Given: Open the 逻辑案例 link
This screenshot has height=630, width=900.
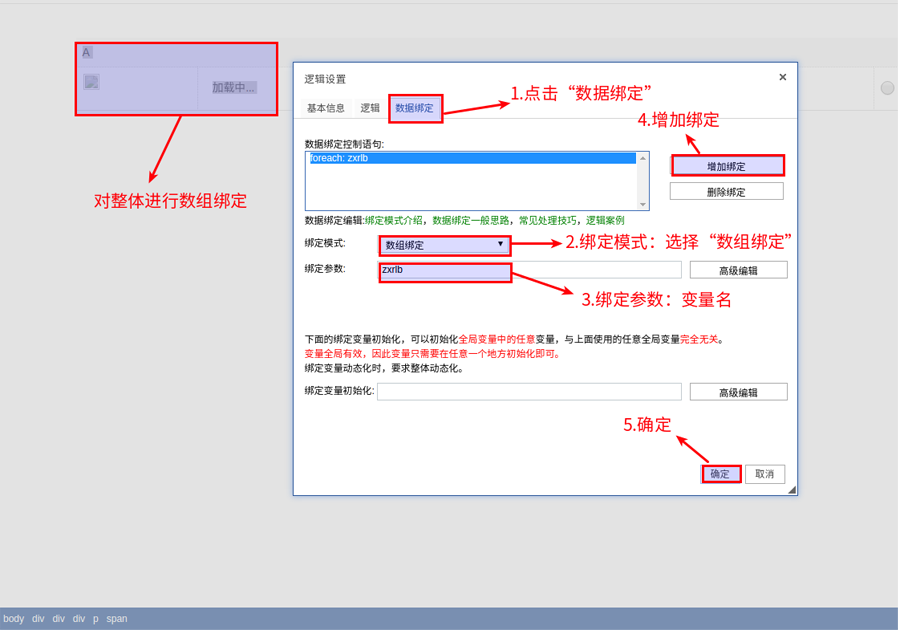Looking at the screenshot, I should 604,220.
